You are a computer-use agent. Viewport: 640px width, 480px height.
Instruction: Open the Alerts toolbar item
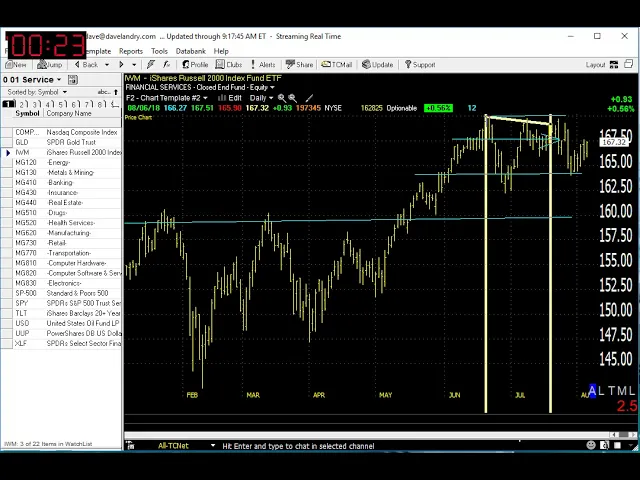263,64
